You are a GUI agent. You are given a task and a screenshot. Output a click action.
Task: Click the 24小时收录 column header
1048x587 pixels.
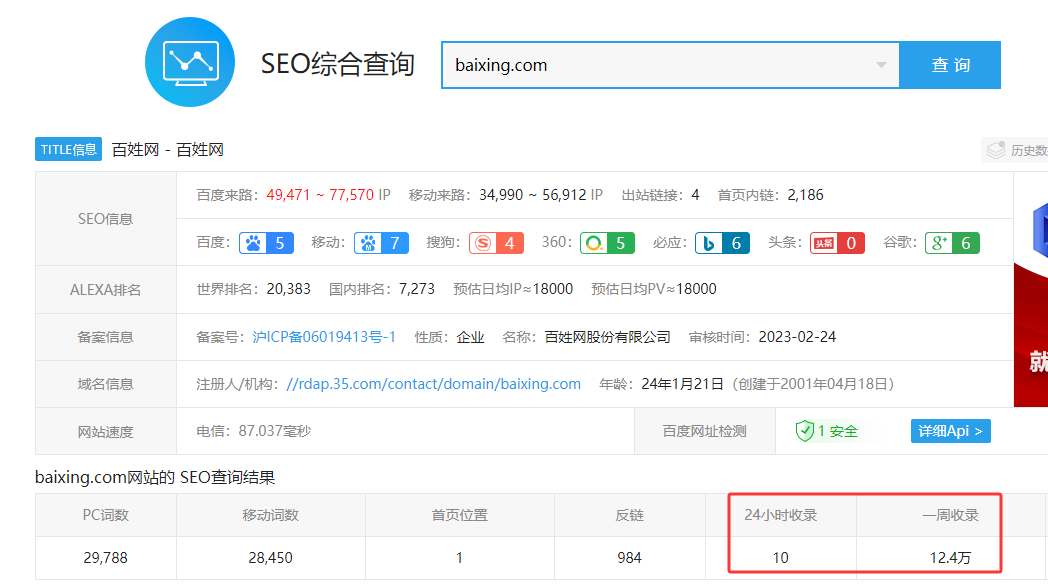781,515
